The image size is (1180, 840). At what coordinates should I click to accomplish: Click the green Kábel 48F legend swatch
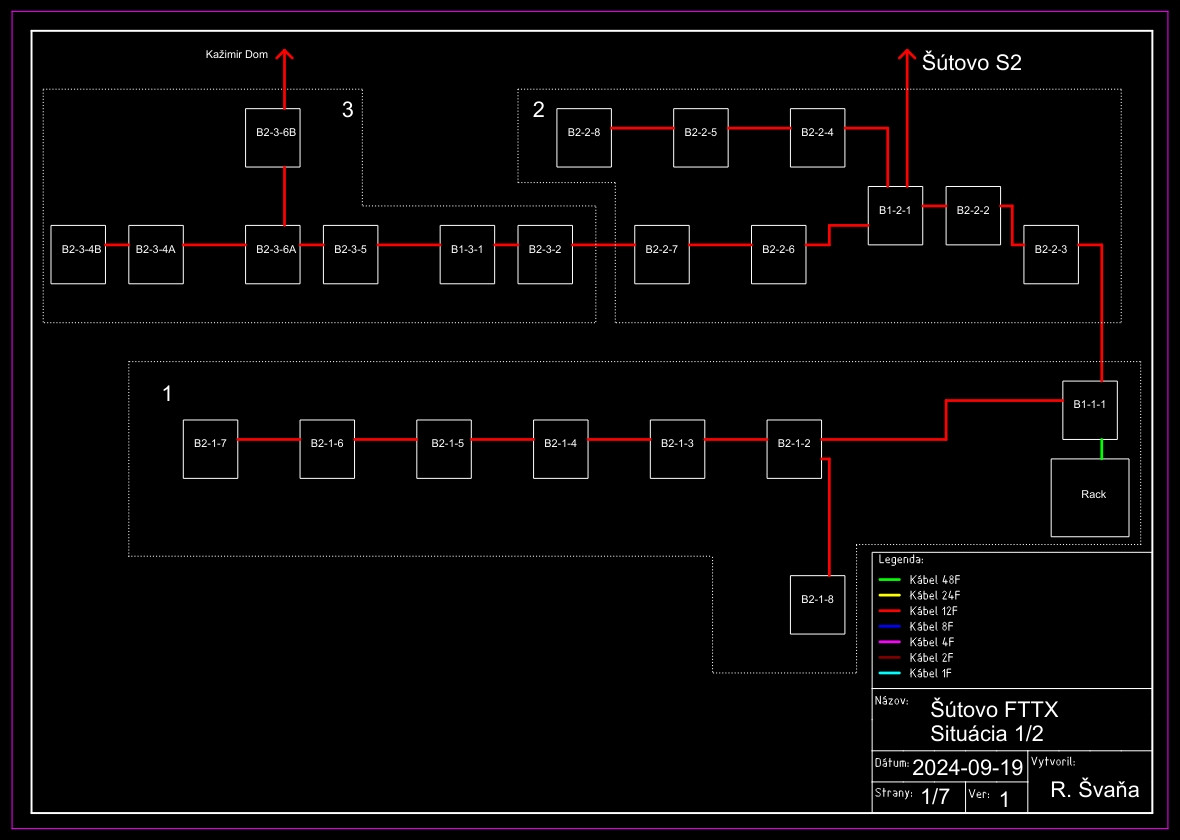pyautogui.click(x=890, y=580)
